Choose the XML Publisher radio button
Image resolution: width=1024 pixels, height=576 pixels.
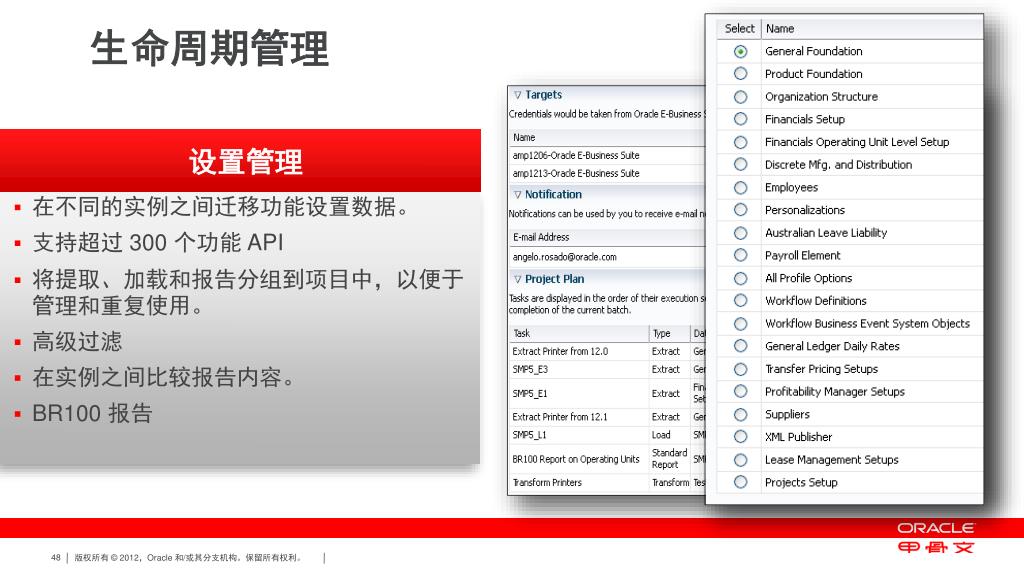point(740,437)
